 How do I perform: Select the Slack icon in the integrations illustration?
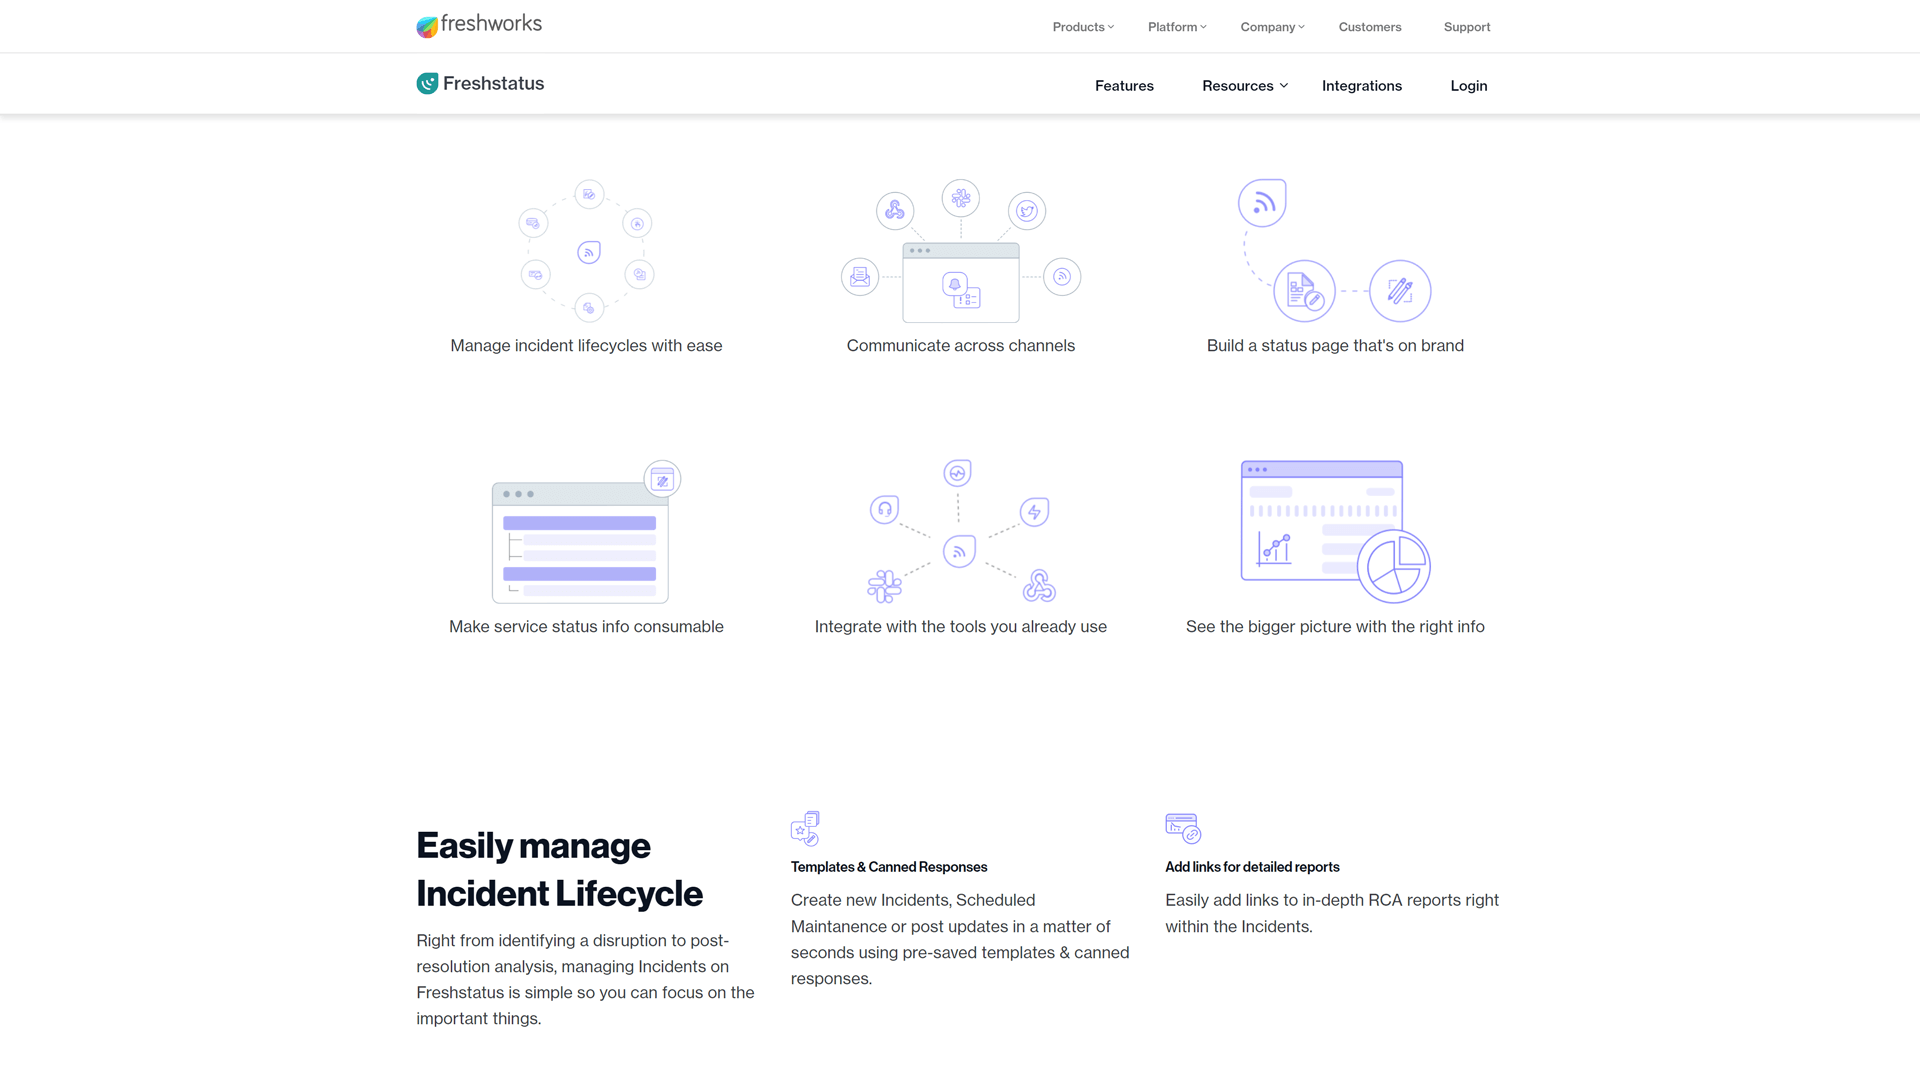(884, 585)
